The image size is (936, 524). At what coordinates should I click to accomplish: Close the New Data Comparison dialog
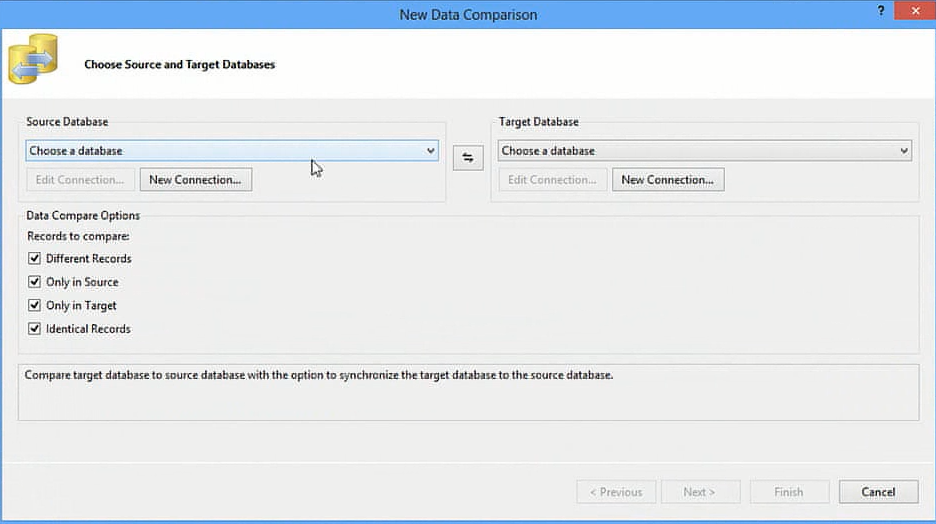915,11
